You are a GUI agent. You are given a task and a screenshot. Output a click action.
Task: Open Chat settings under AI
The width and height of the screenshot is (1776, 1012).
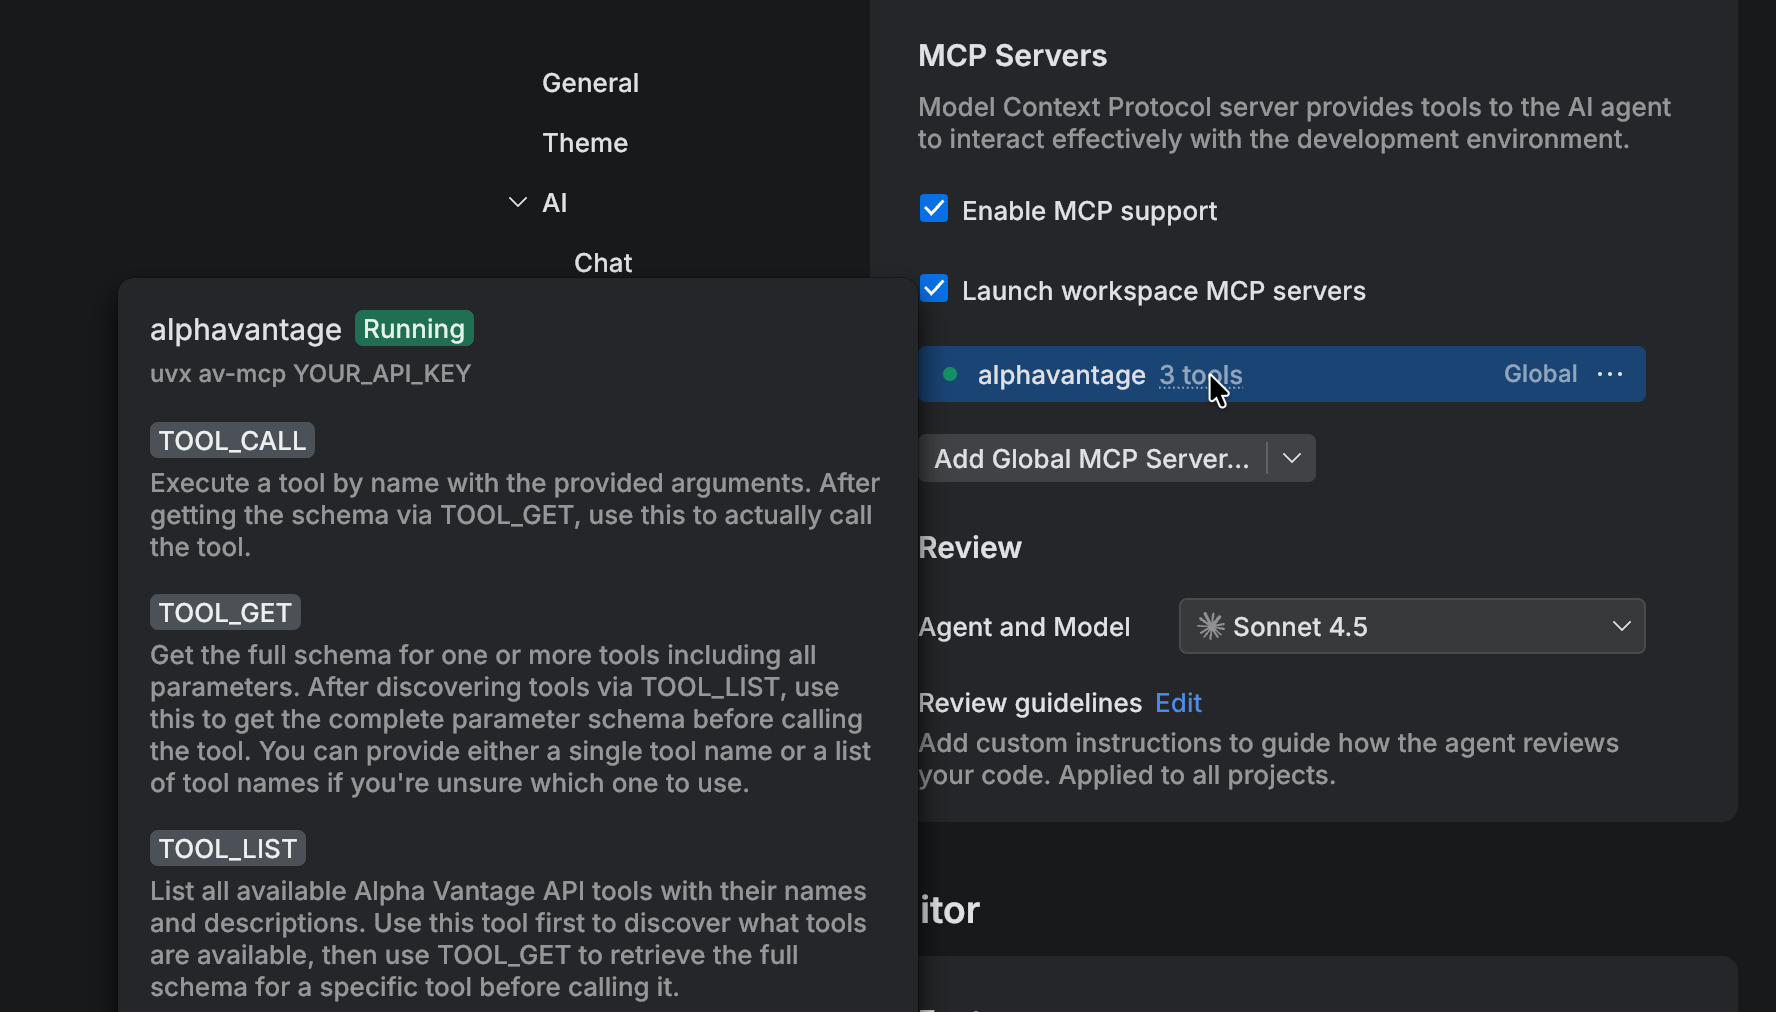click(x=602, y=262)
